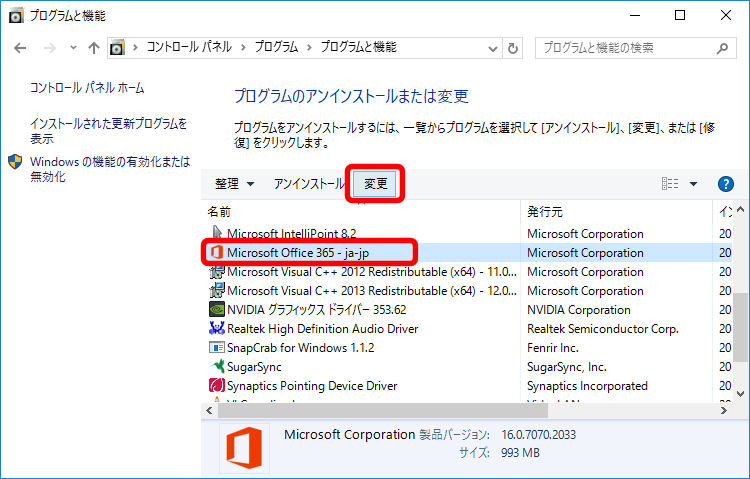This screenshot has width=750, height=479.
Task: Click the horizontal scrollbar thumb
Action: click(x=383, y=410)
